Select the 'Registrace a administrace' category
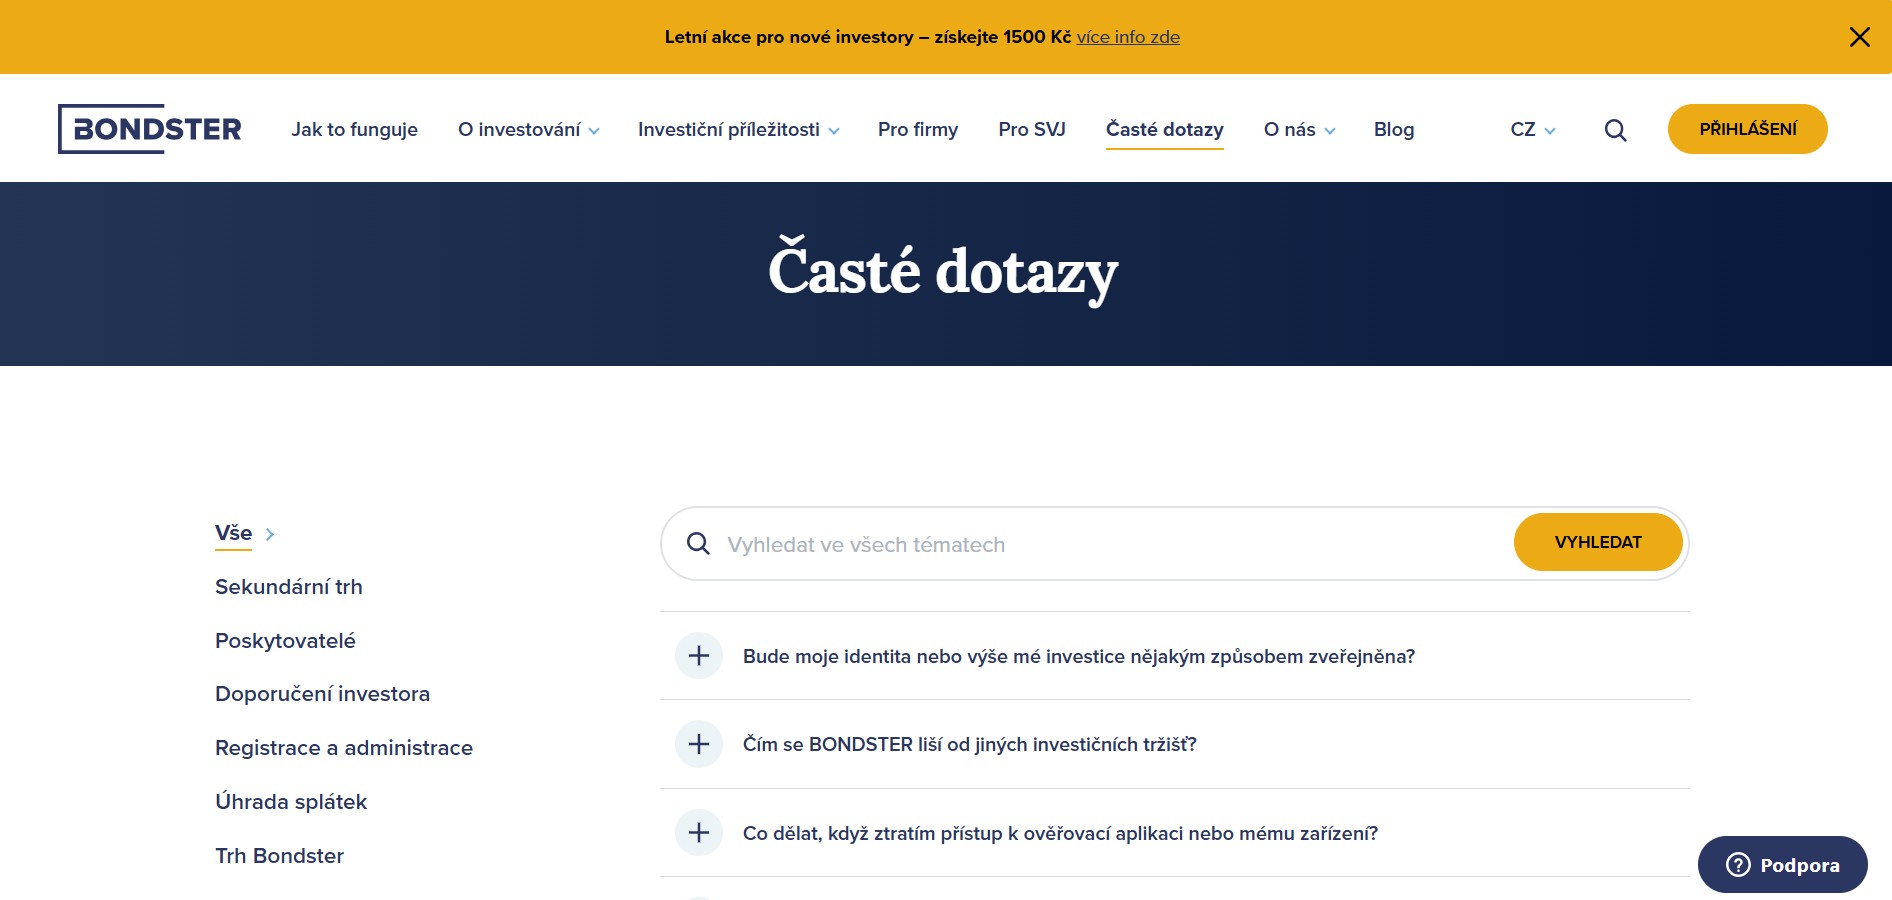The width and height of the screenshot is (1892, 900). 344,748
